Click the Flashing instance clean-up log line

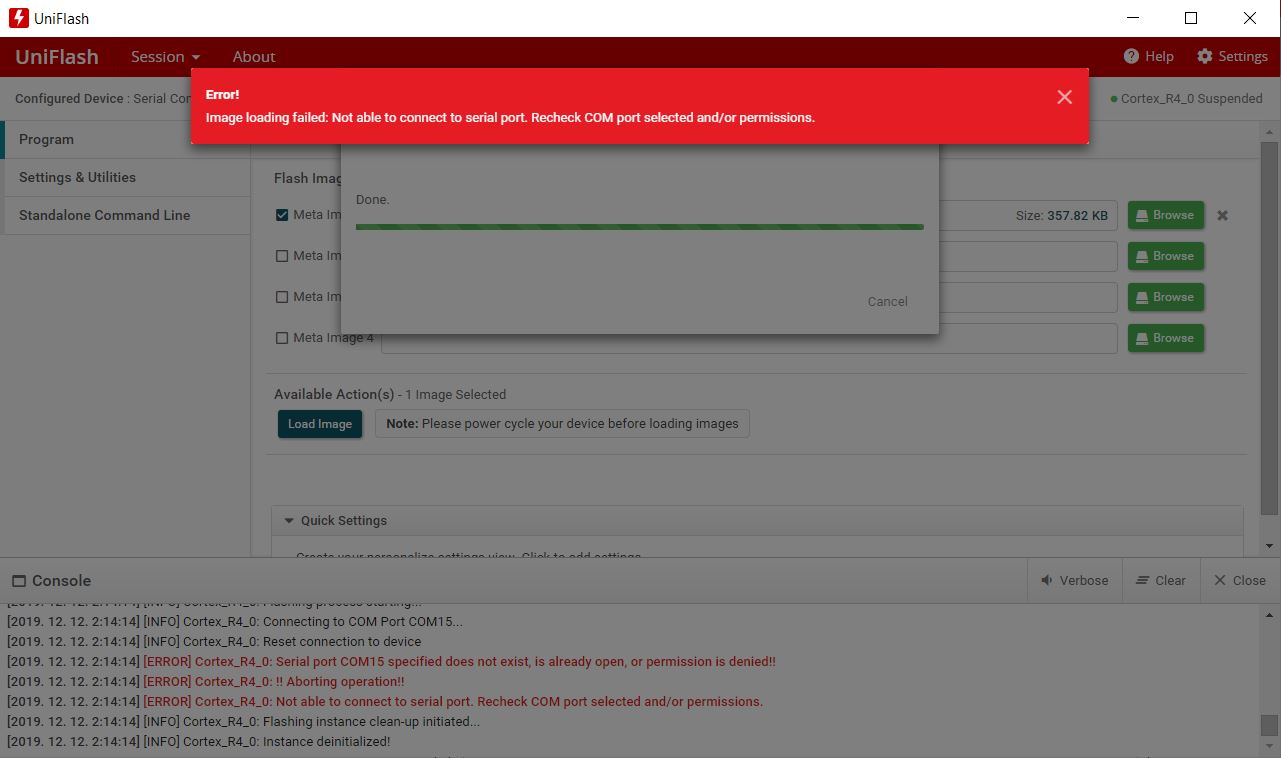(243, 722)
